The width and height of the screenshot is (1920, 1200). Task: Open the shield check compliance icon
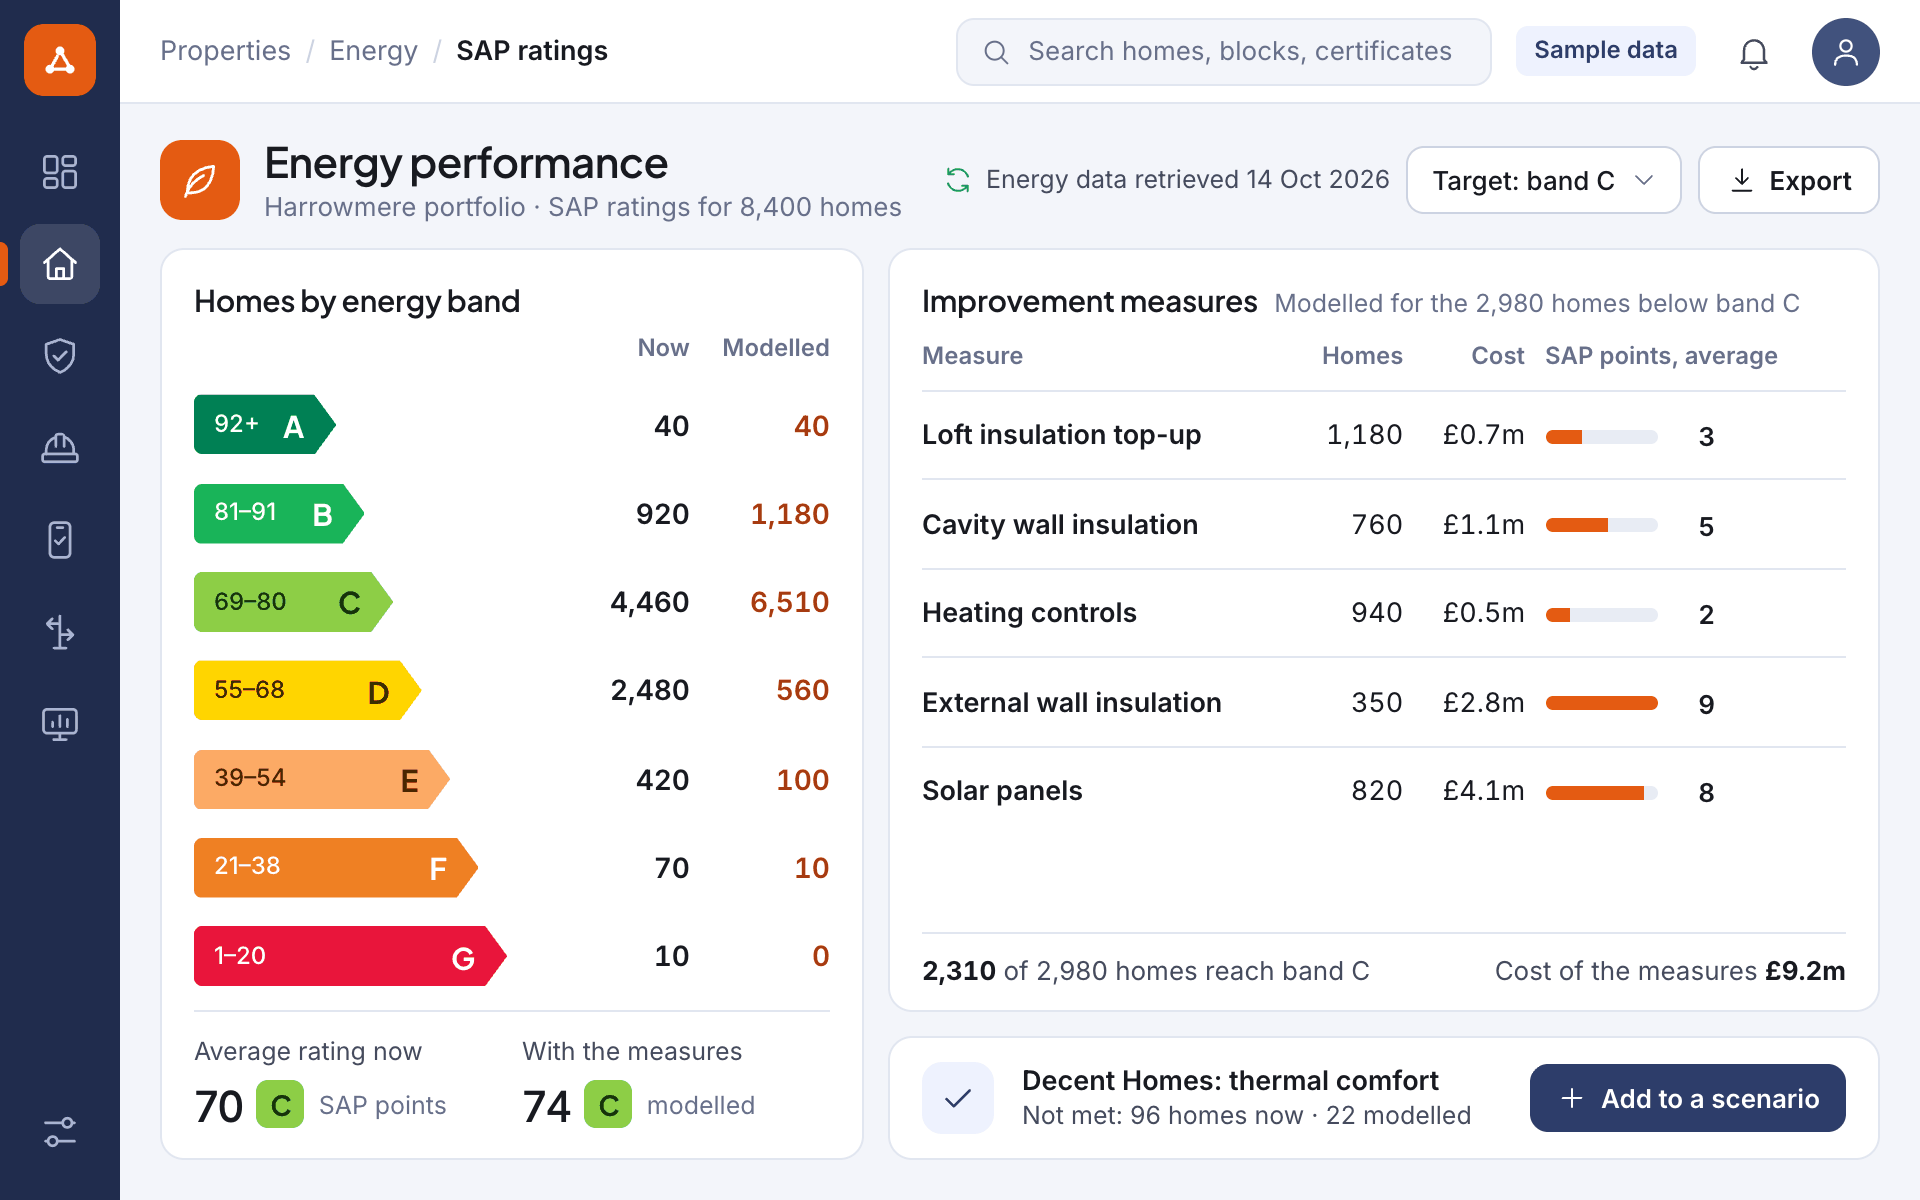[60, 356]
